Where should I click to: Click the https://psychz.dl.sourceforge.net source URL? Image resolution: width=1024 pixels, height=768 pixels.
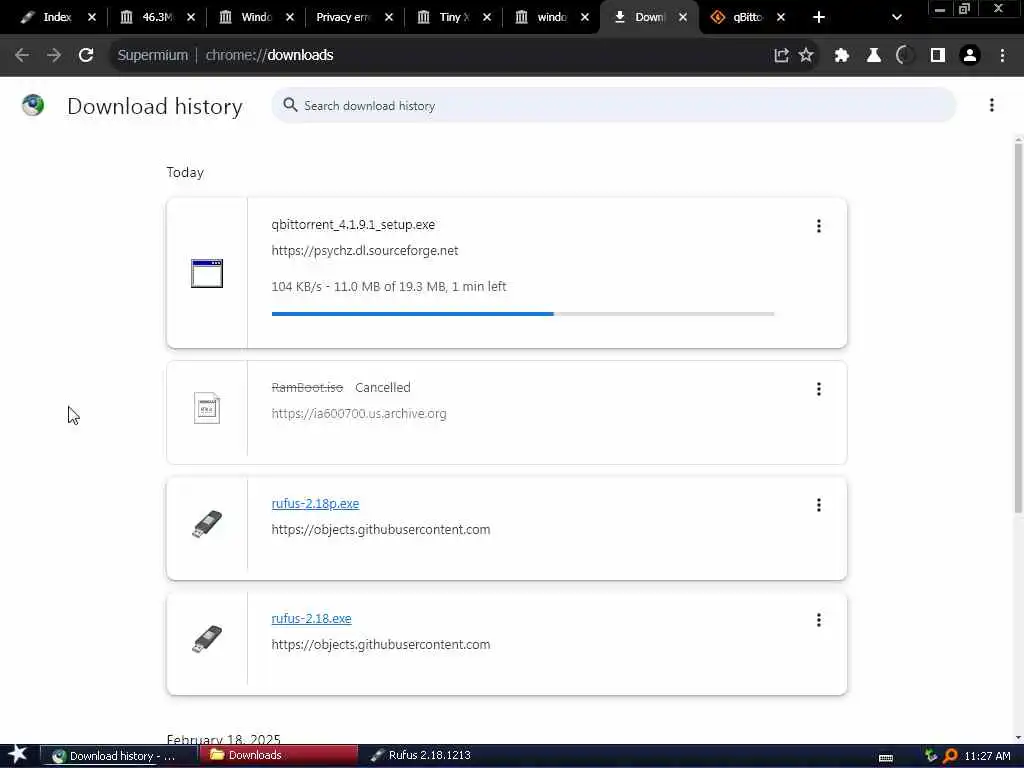tap(364, 251)
